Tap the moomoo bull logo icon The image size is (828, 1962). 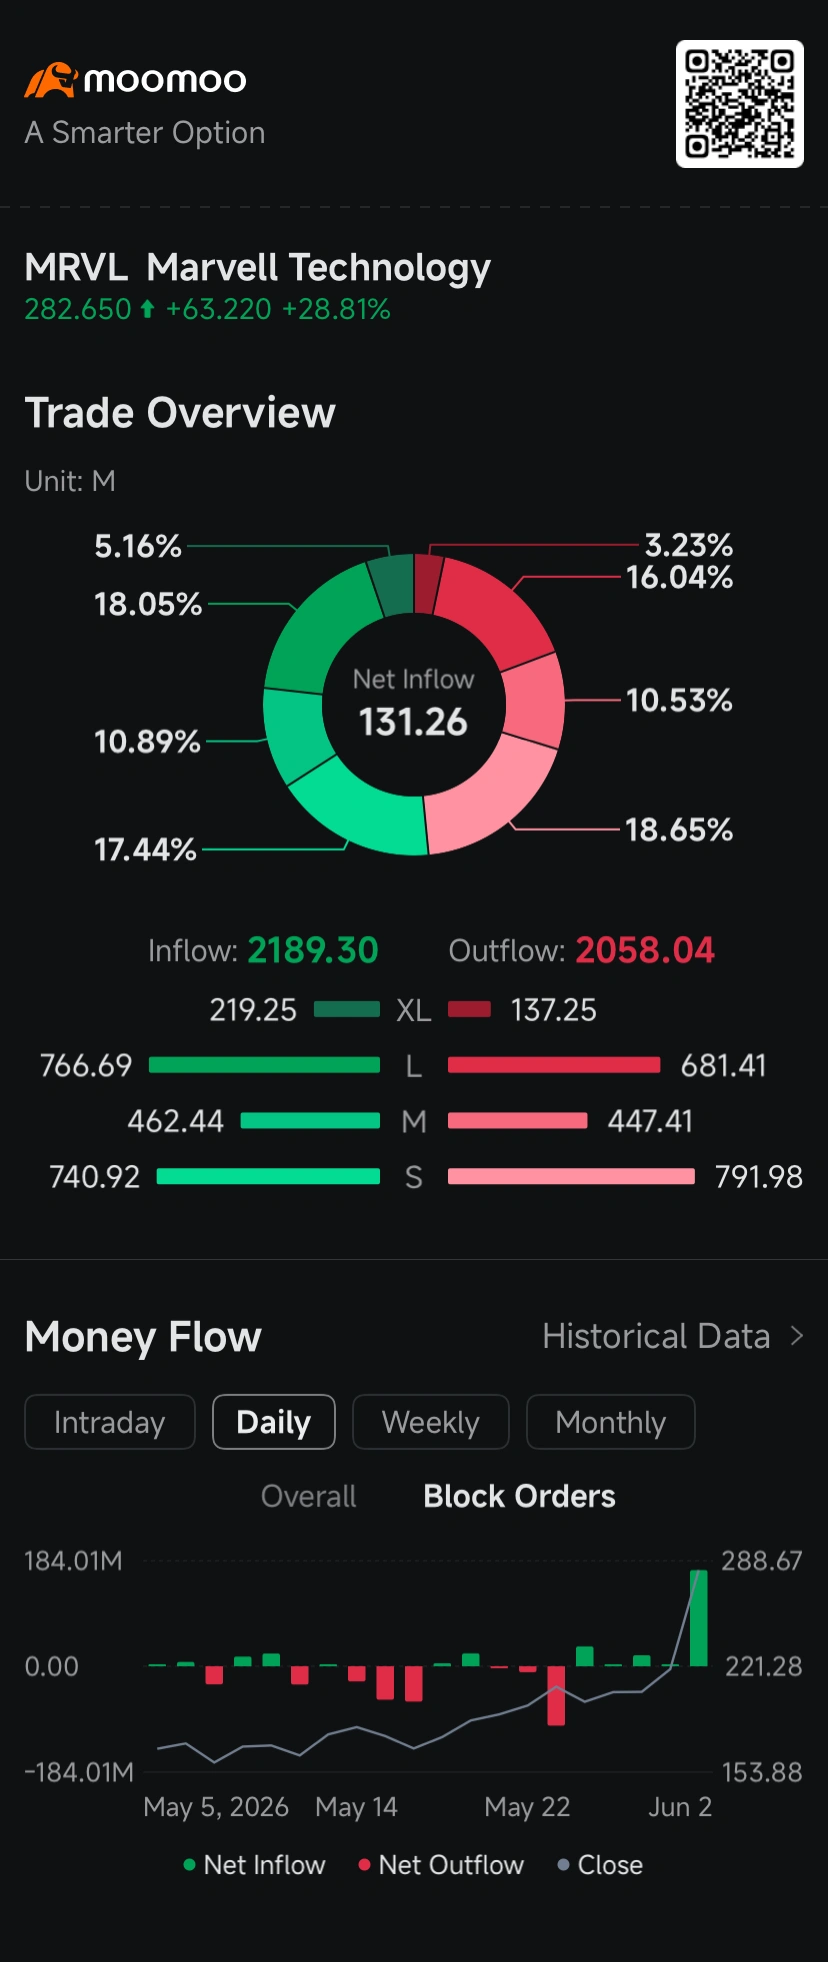(50, 80)
